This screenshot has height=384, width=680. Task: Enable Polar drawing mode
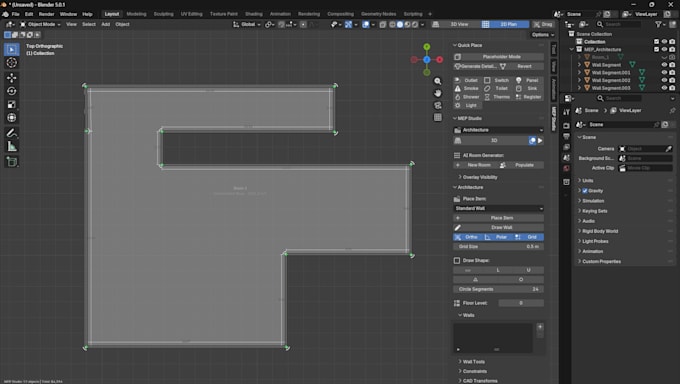(497, 237)
